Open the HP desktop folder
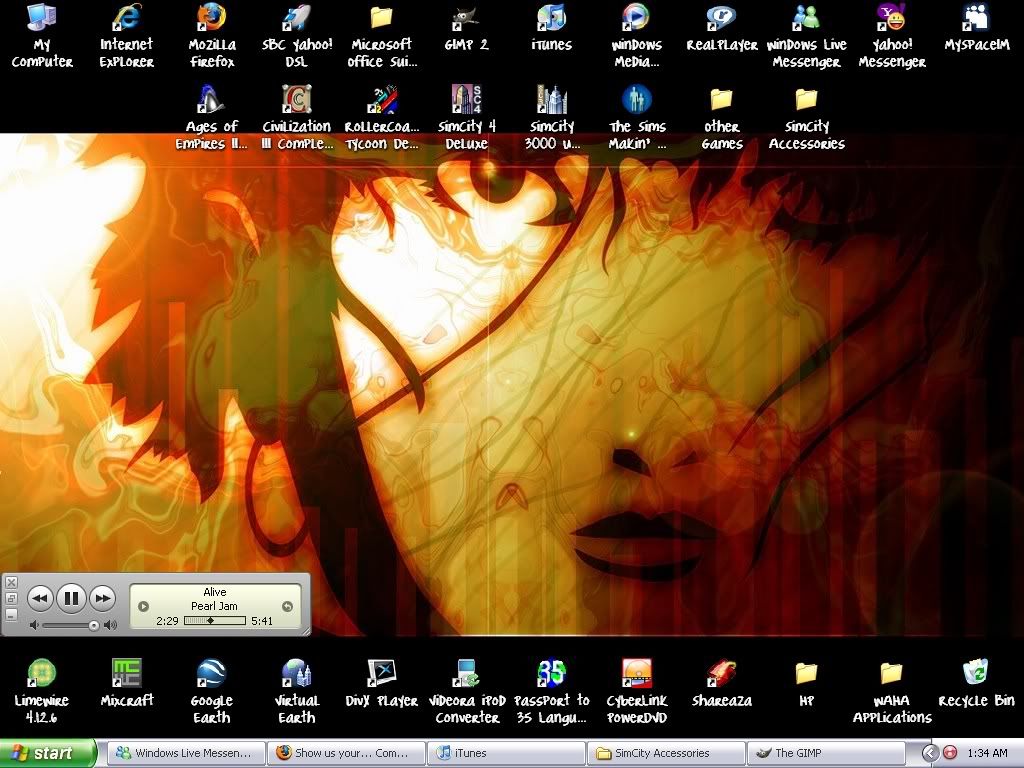The height and width of the screenshot is (768, 1024). (x=807, y=683)
